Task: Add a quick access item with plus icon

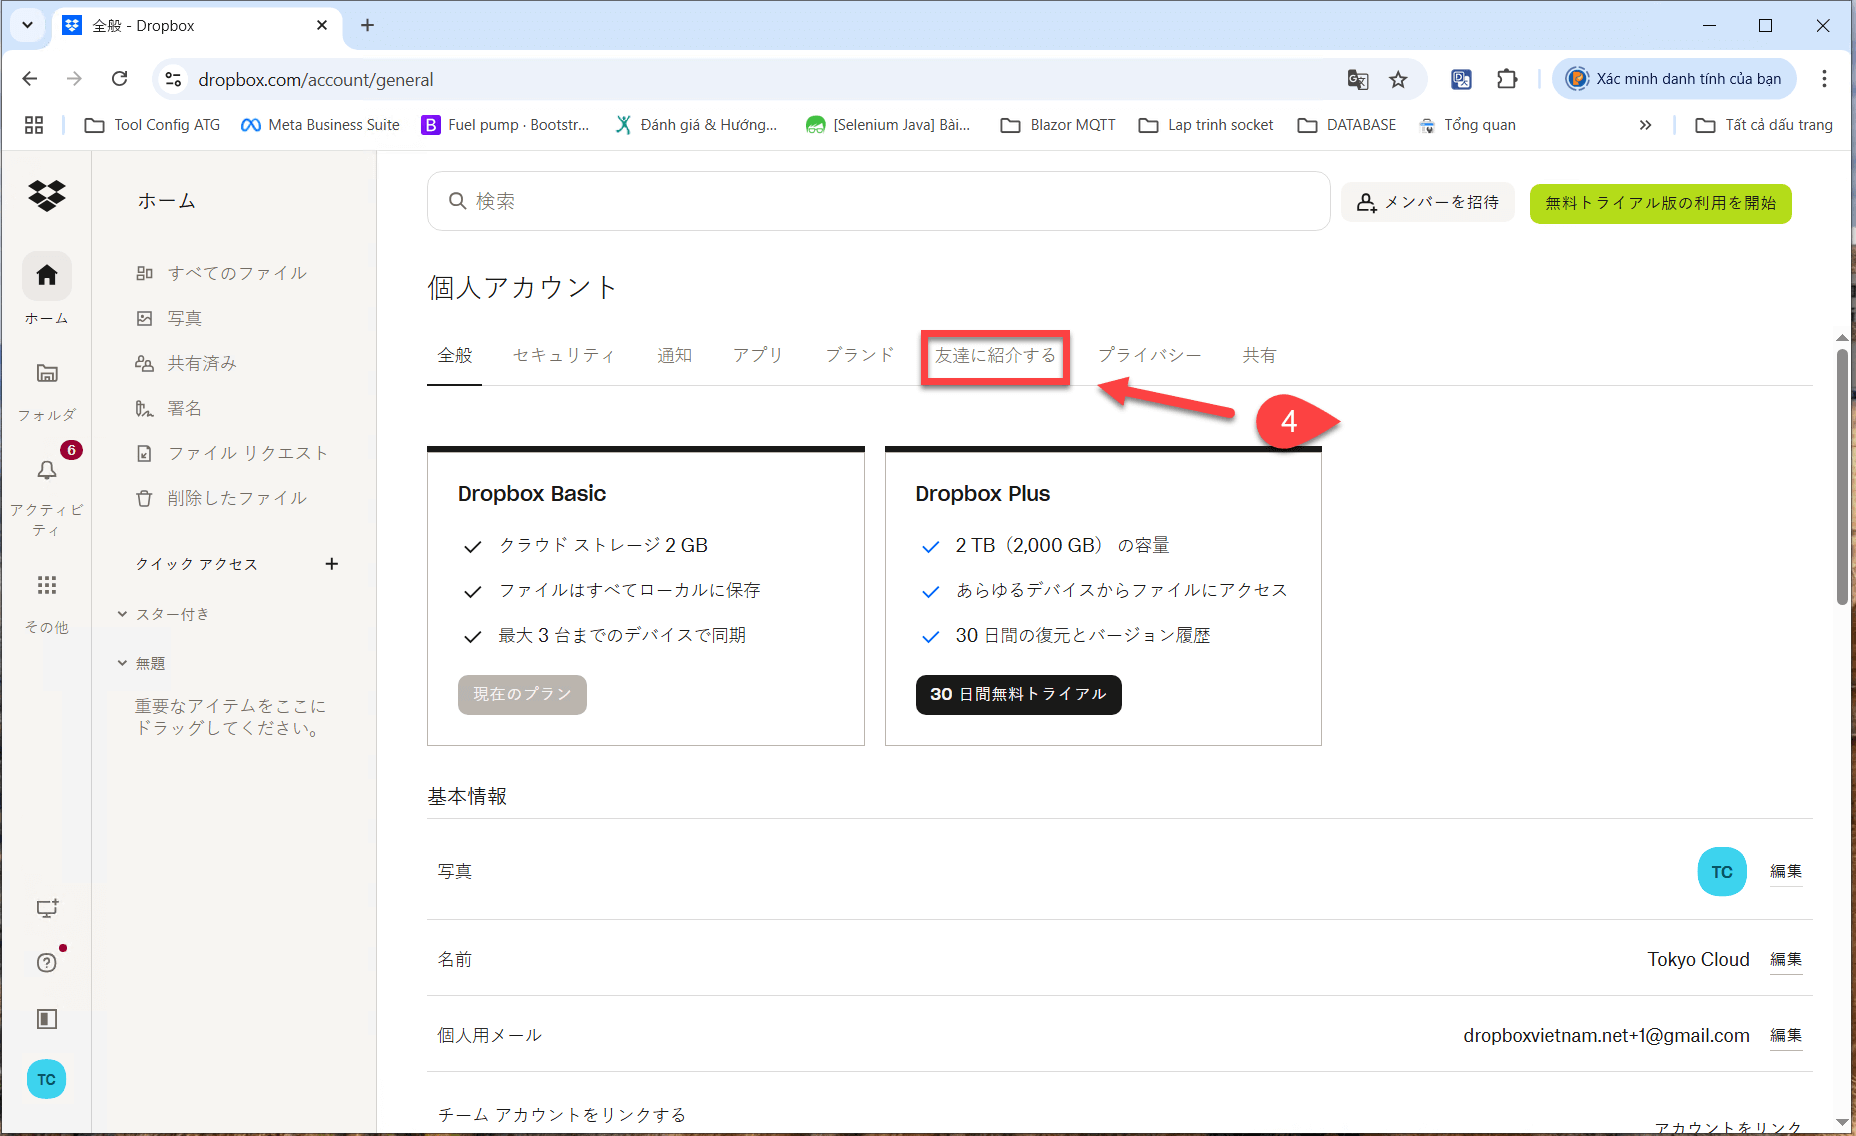Action: [332, 564]
